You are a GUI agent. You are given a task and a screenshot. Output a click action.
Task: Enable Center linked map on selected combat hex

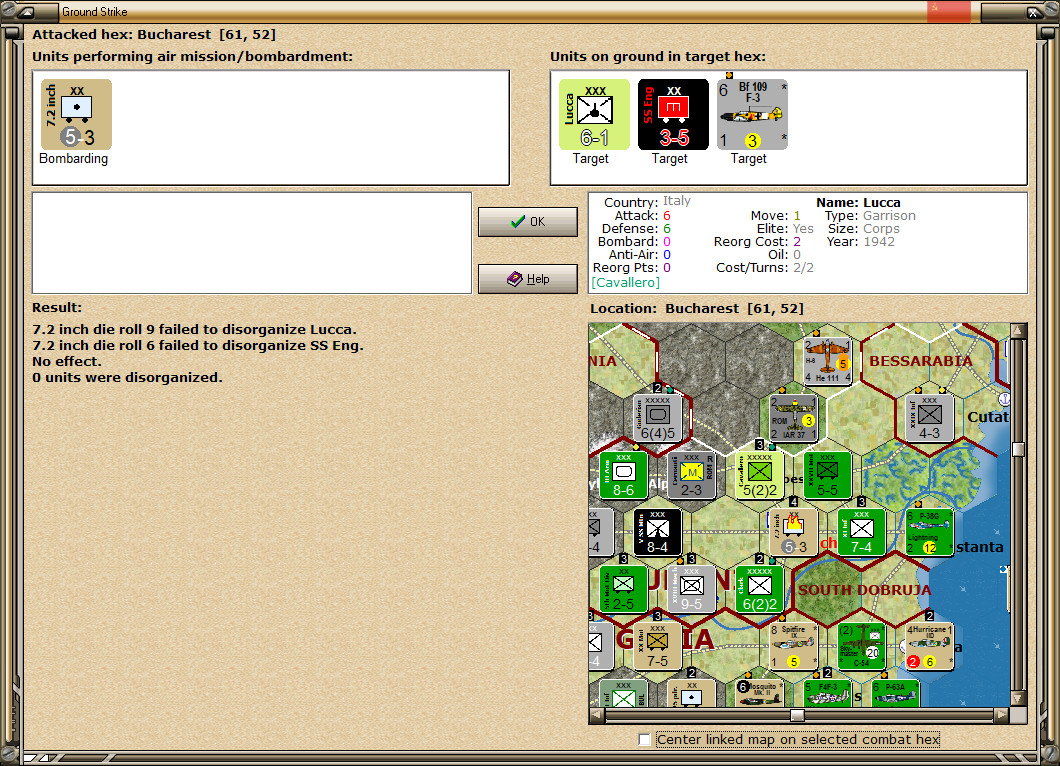(x=645, y=740)
